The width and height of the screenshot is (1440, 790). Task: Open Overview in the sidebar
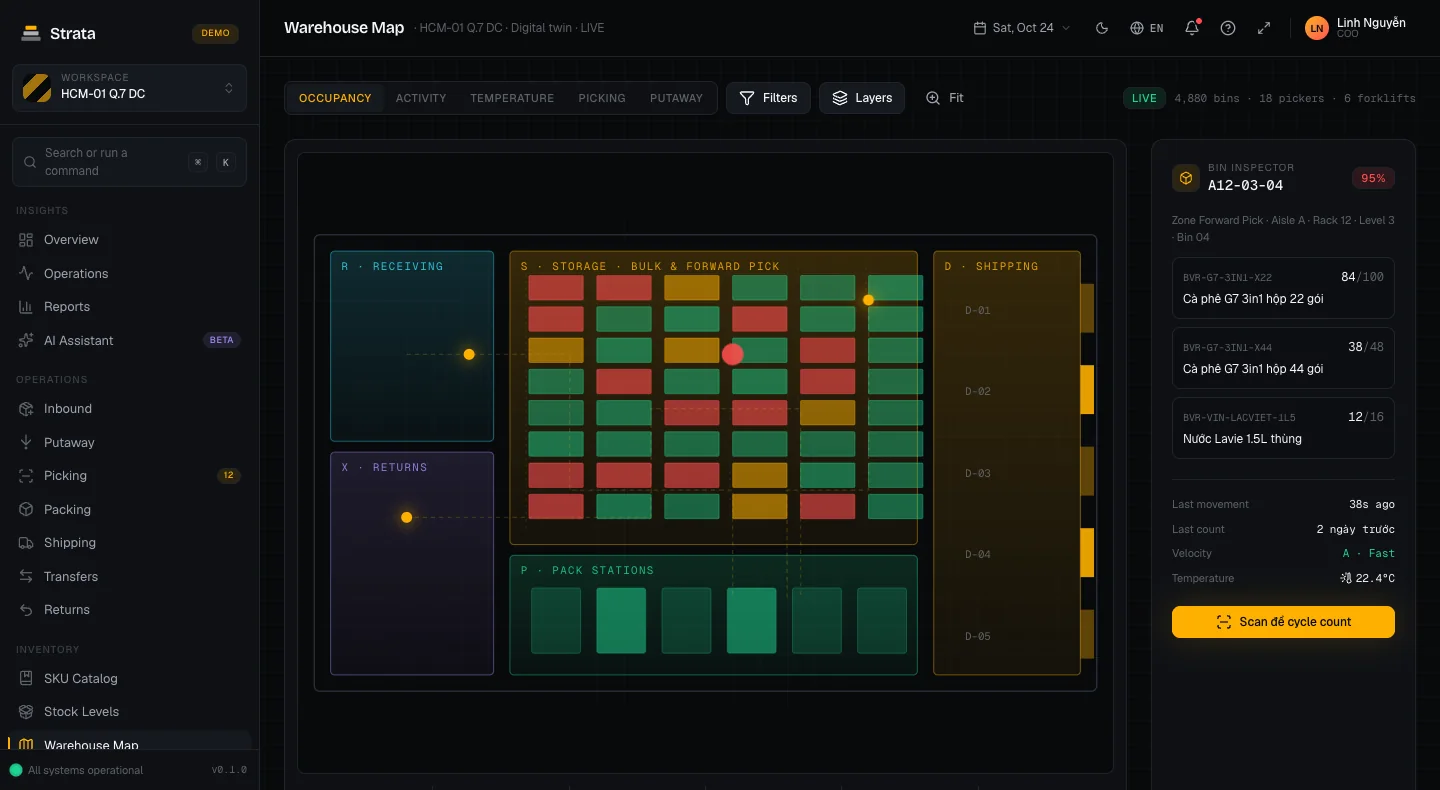130,240
